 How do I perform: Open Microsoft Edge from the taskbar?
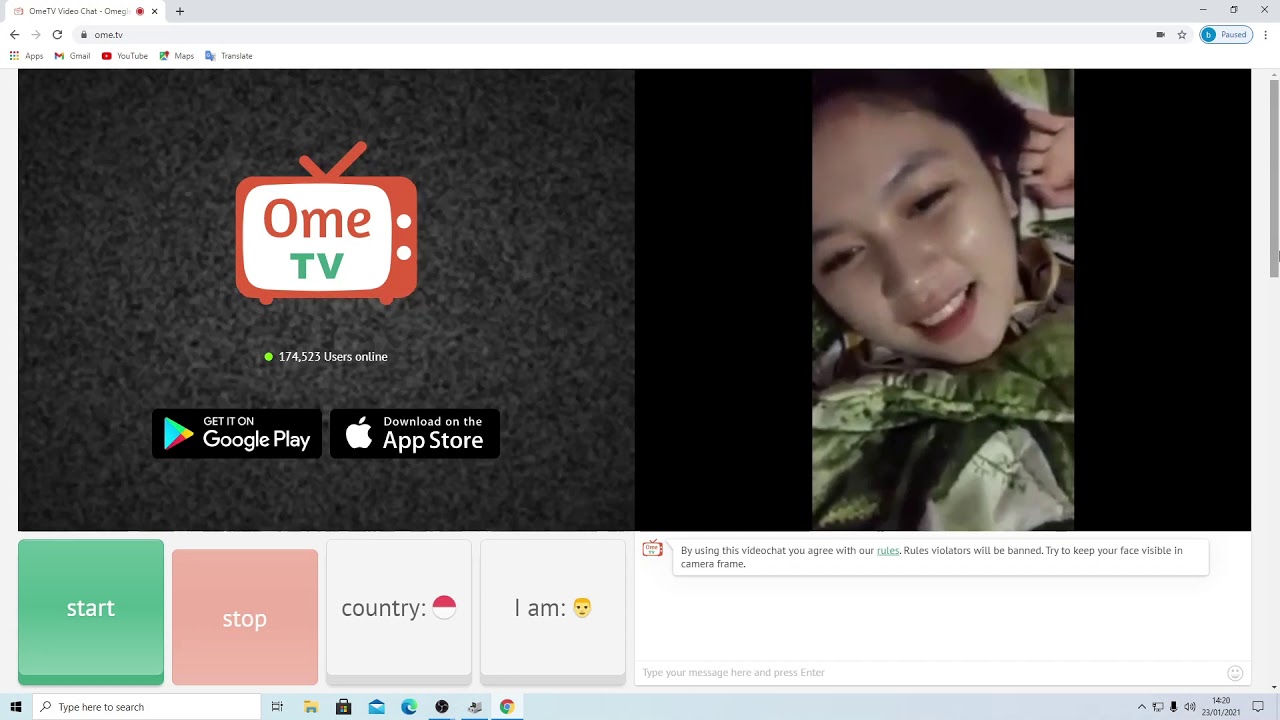pyautogui.click(x=409, y=707)
